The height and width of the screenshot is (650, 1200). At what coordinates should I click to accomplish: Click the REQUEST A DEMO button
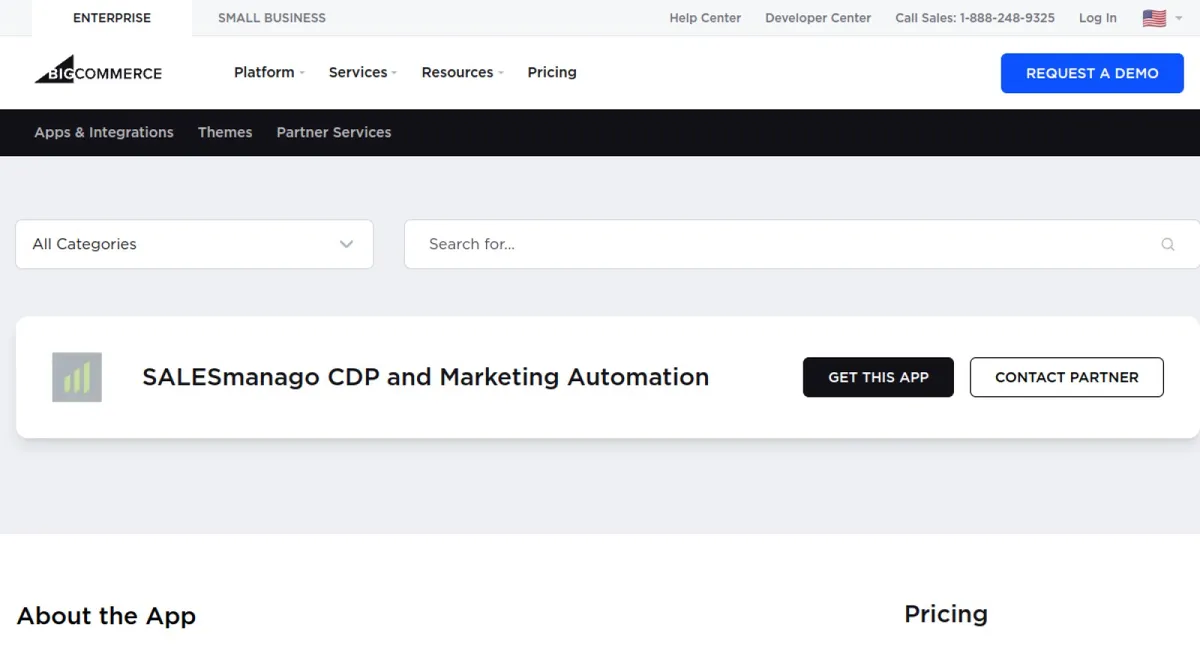pos(1091,73)
